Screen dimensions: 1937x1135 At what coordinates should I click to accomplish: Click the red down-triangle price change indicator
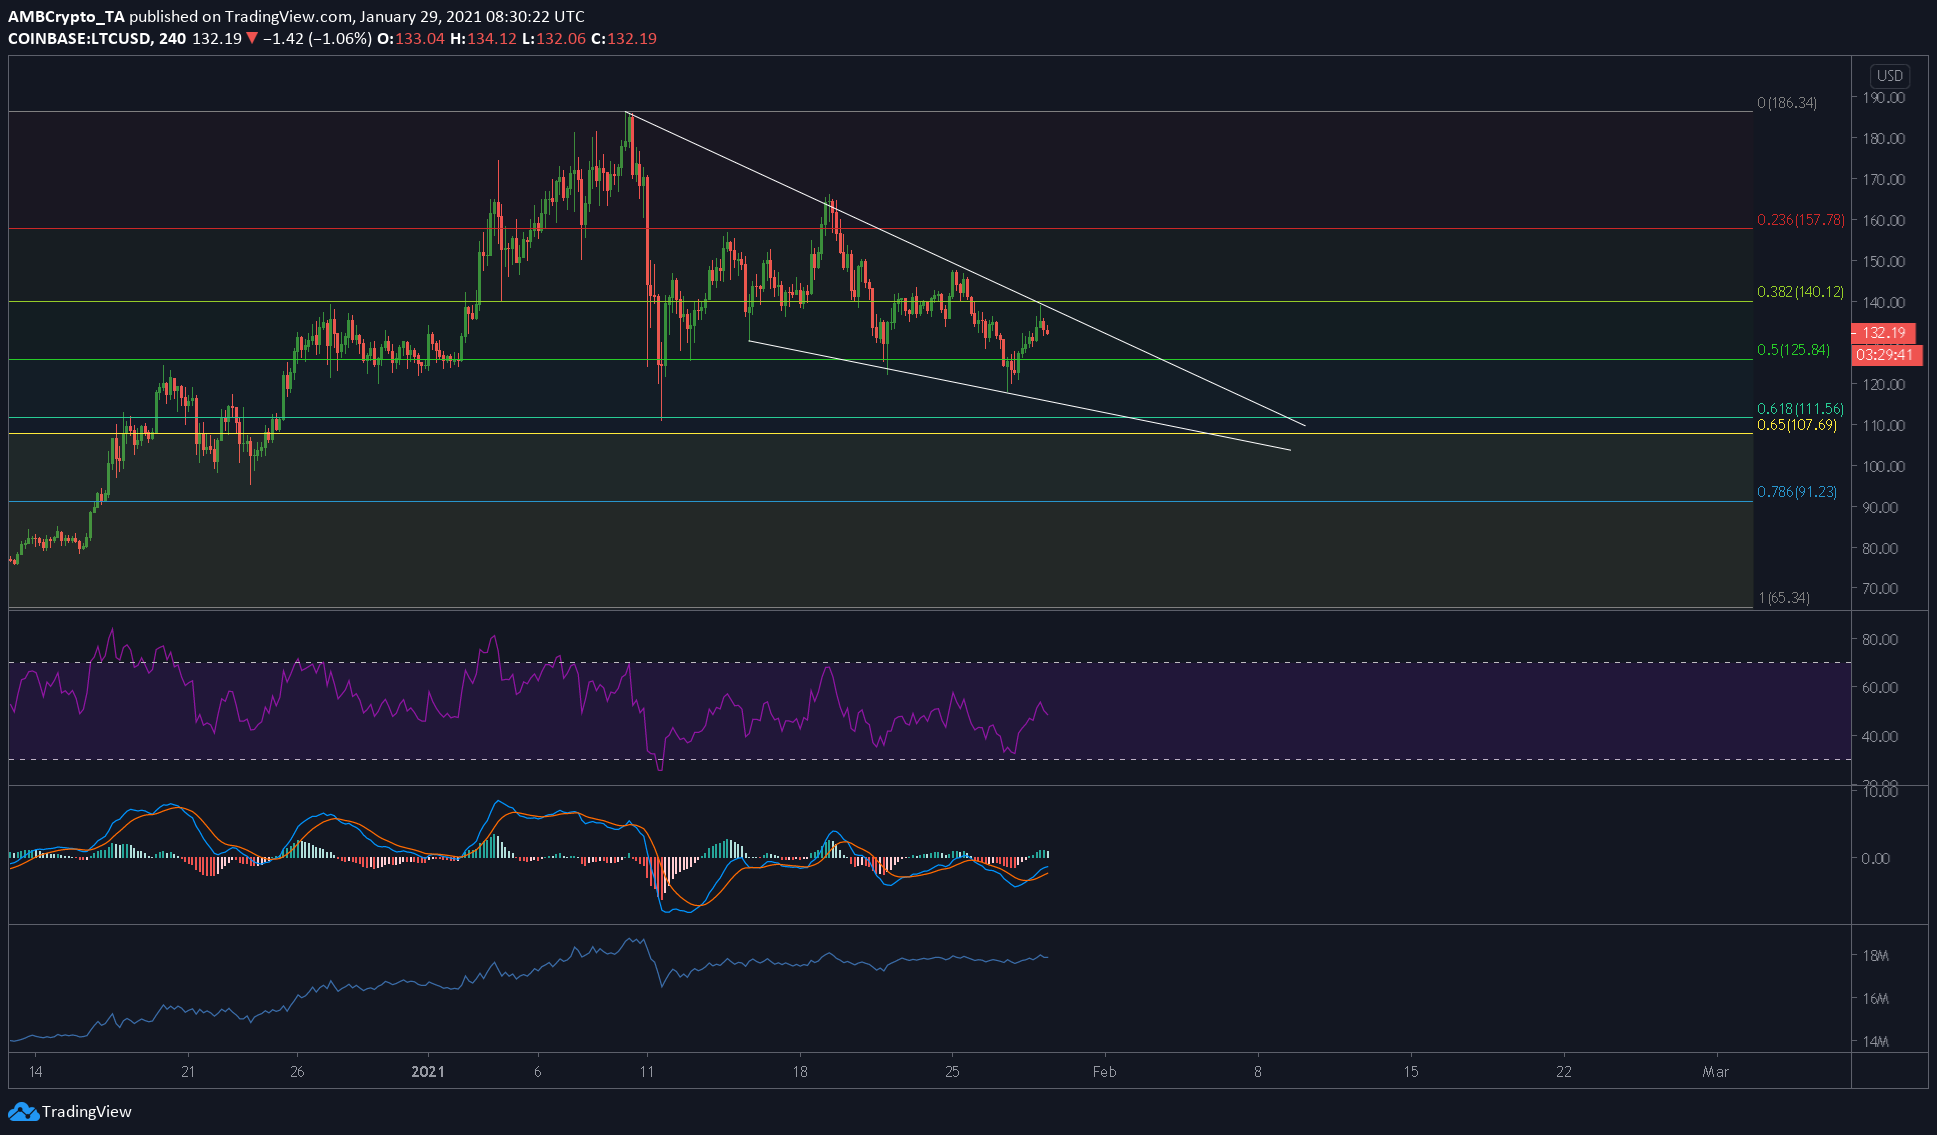252,38
